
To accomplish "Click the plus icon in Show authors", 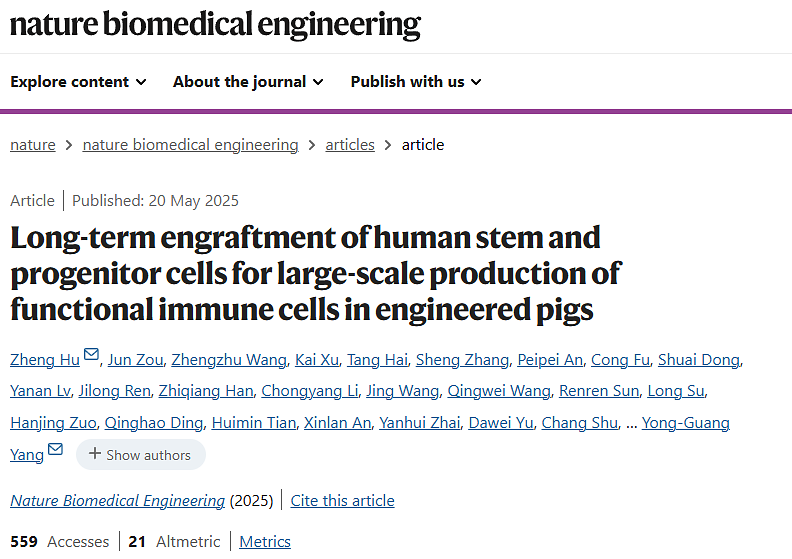I will [95, 454].
